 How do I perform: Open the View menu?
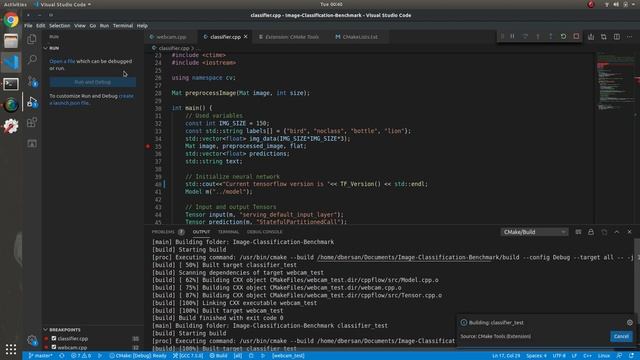coord(80,26)
